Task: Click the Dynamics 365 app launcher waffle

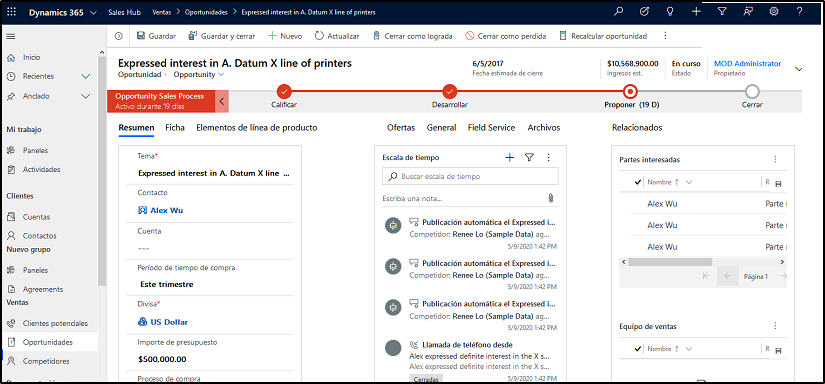Action: (x=11, y=12)
